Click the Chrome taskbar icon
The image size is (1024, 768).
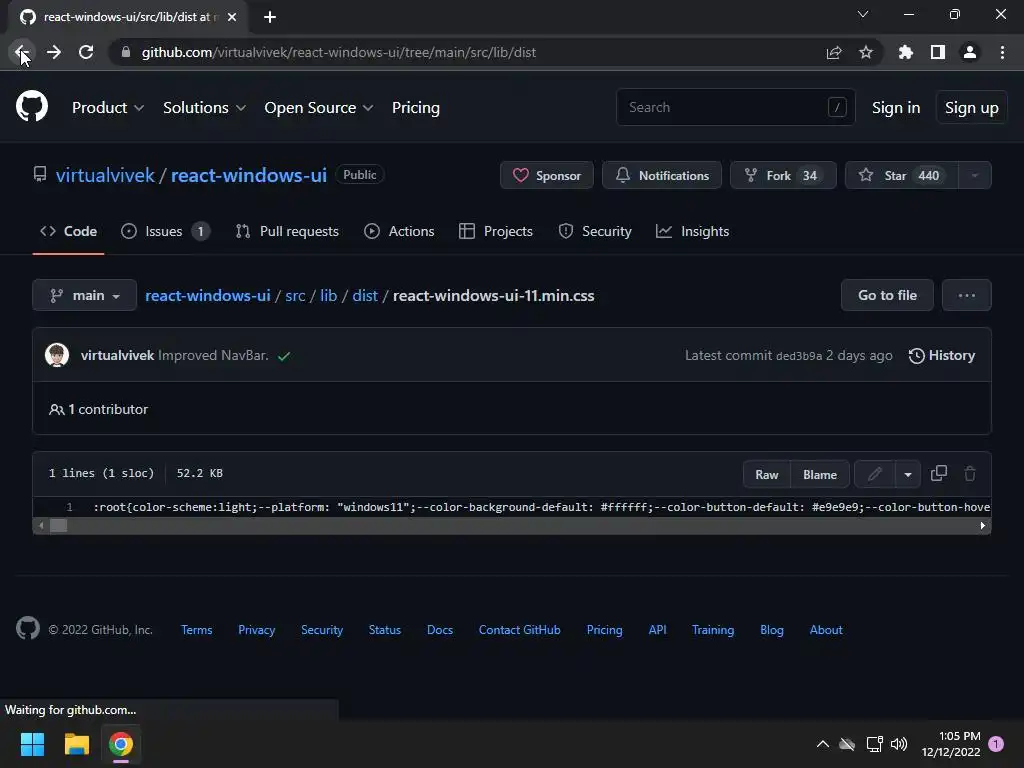coord(121,744)
